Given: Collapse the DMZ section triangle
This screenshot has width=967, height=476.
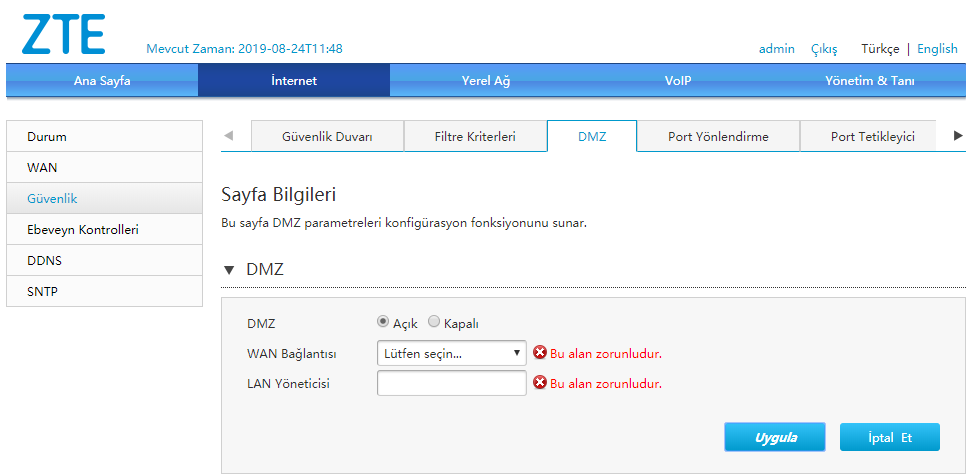Looking at the screenshot, I should pyautogui.click(x=229, y=270).
